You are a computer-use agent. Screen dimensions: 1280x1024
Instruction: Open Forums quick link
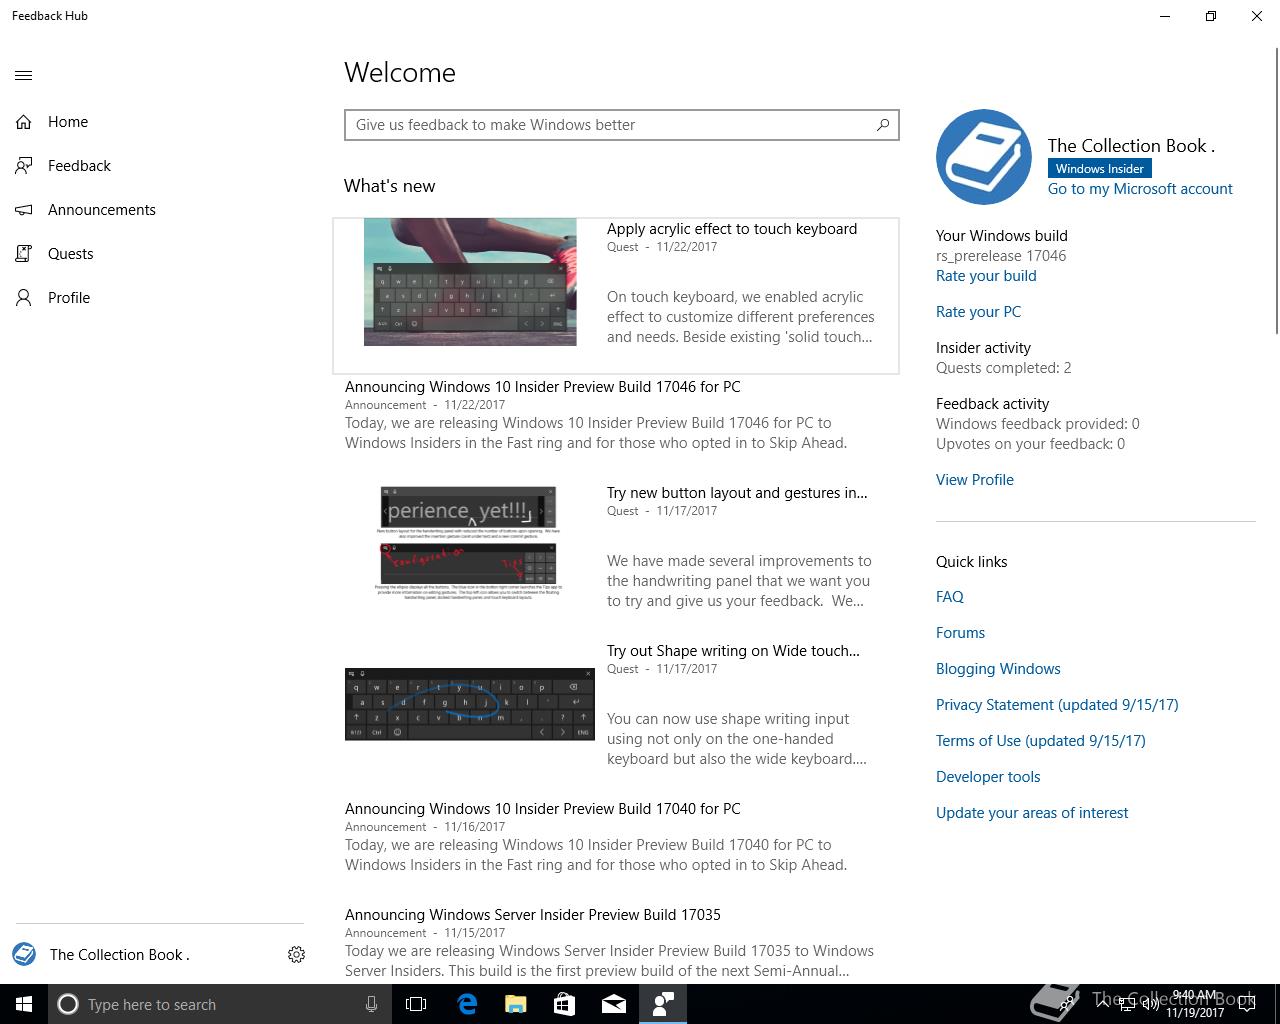[960, 633]
